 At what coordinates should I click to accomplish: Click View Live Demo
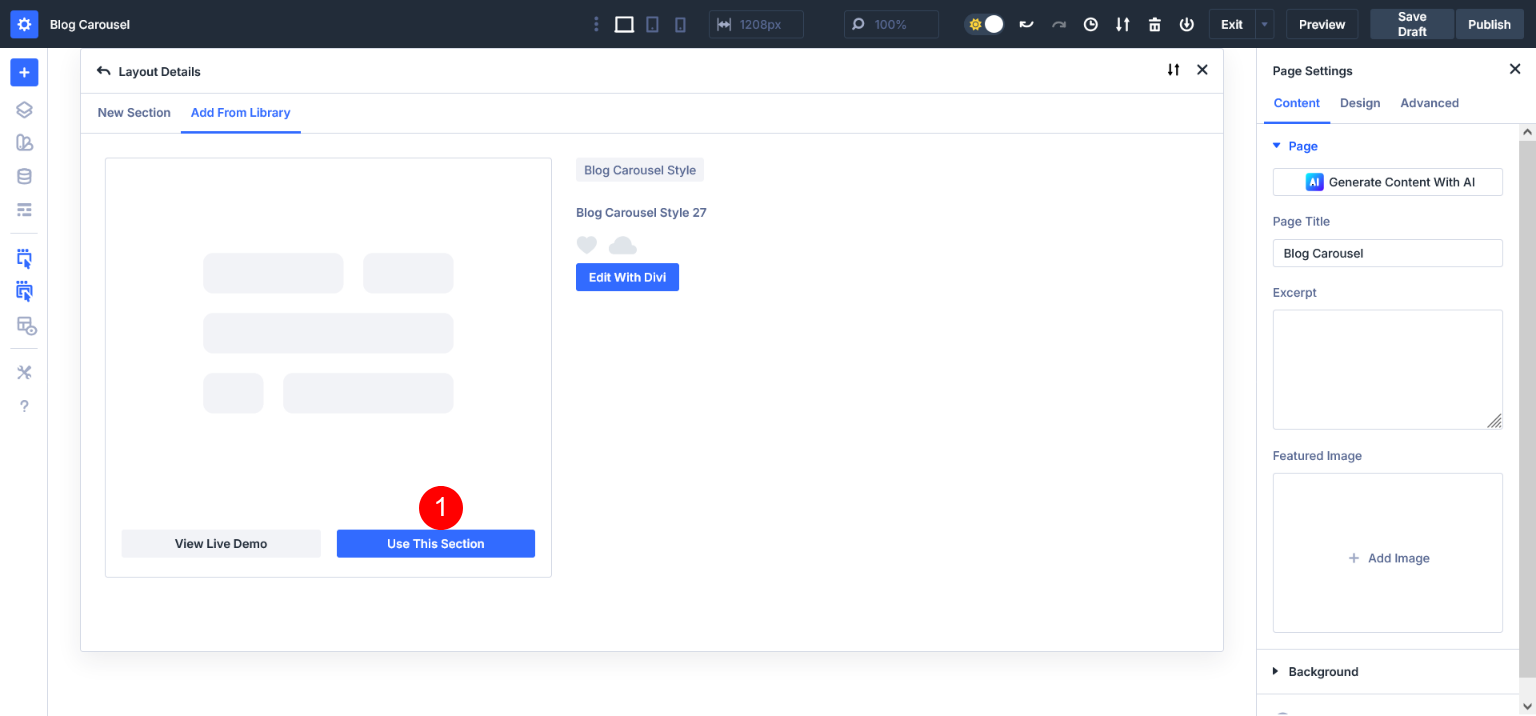click(x=221, y=544)
